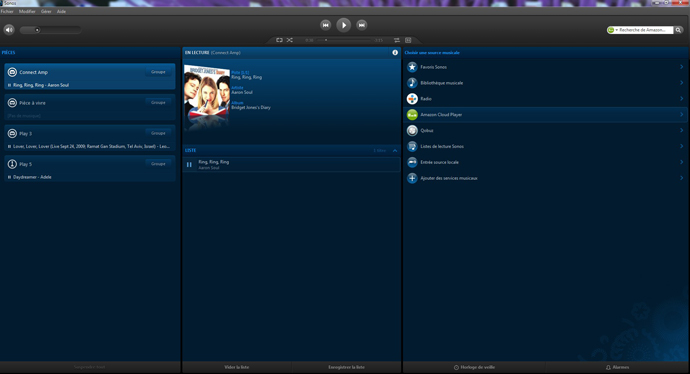Click the Qobuz service icon
Viewport: 690px width, 374px height.
click(x=412, y=130)
